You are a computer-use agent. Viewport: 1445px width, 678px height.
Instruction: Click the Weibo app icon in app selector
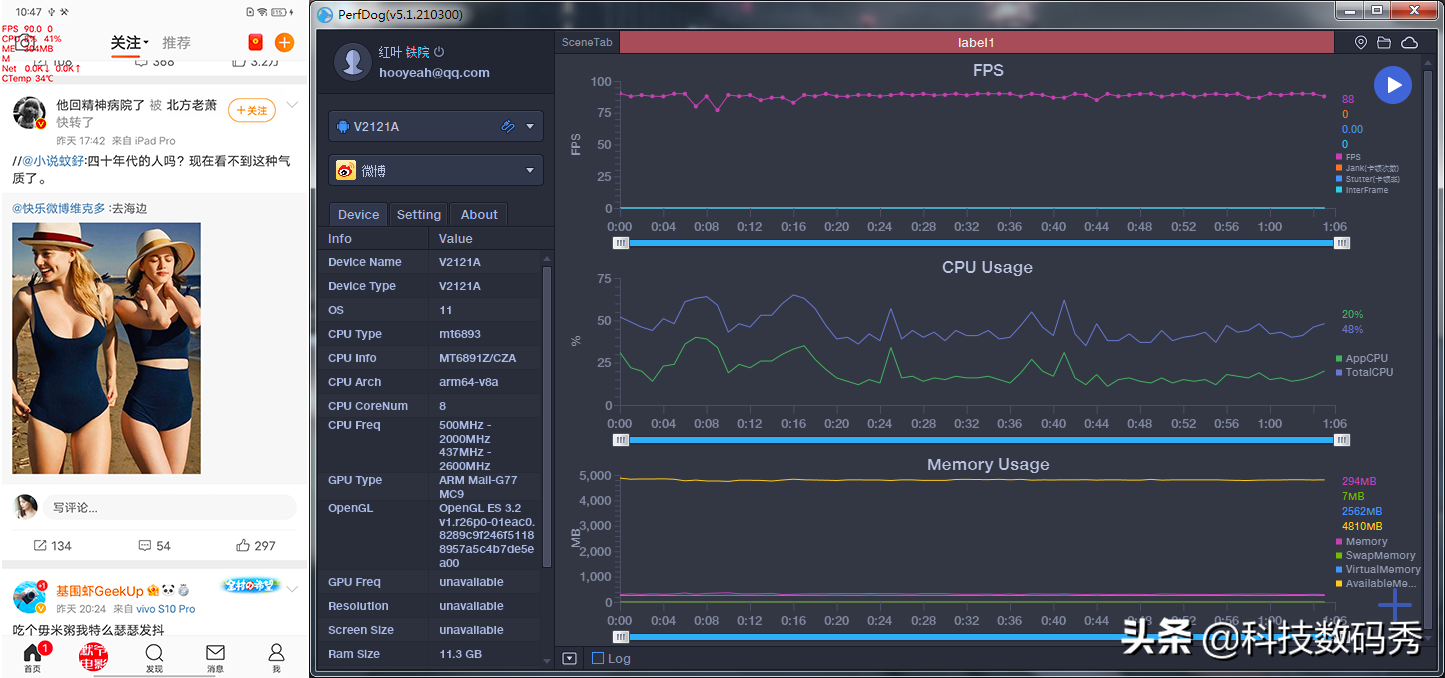click(x=345, y=171)
